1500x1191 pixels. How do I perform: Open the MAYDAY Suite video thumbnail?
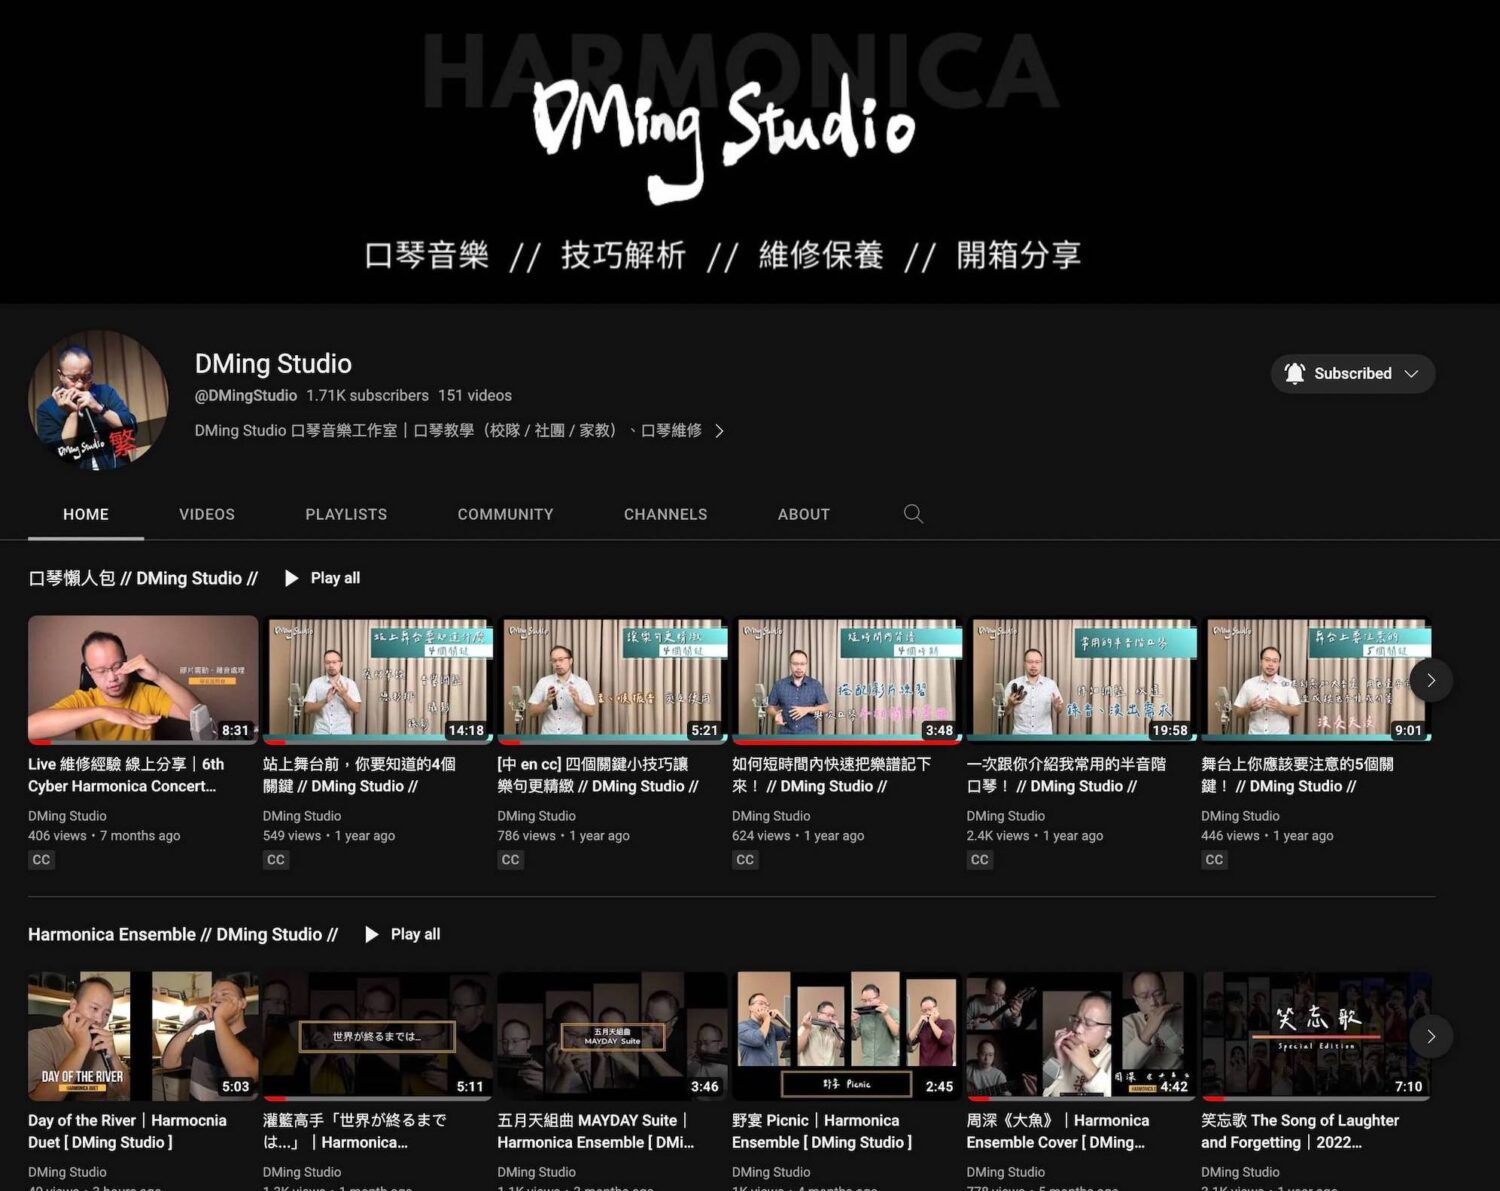pyautogui.click(x=612, y=1035)
